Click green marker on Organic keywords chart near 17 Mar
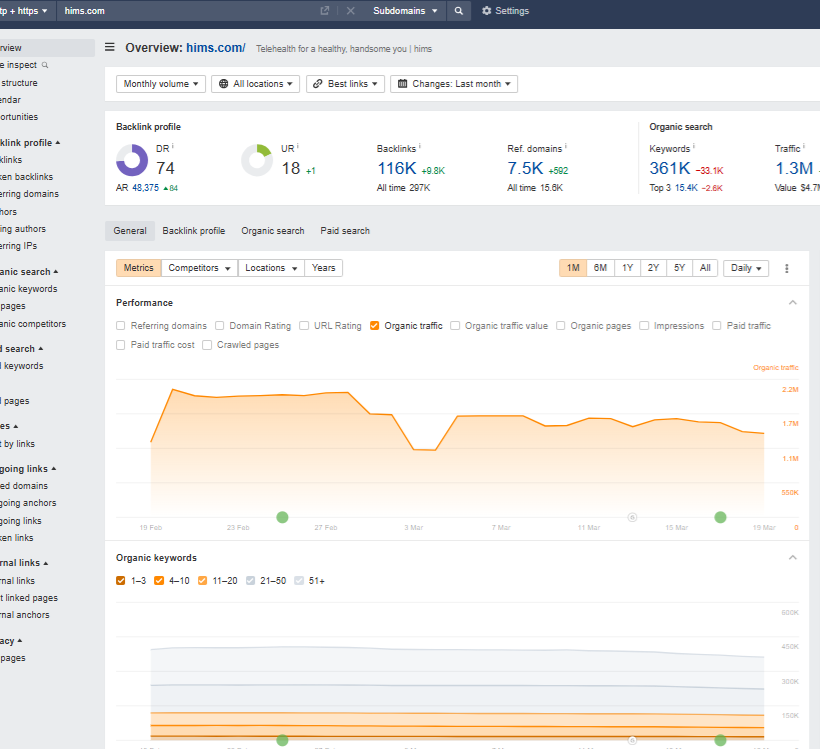Viewport: 820px width, 749px height. tap(720, 740)
